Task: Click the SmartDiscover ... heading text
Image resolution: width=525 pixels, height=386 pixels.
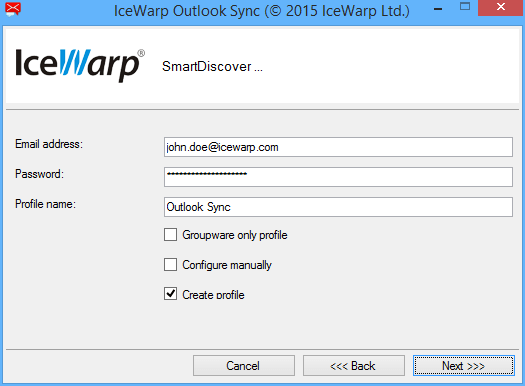Action: click(212, 66)
